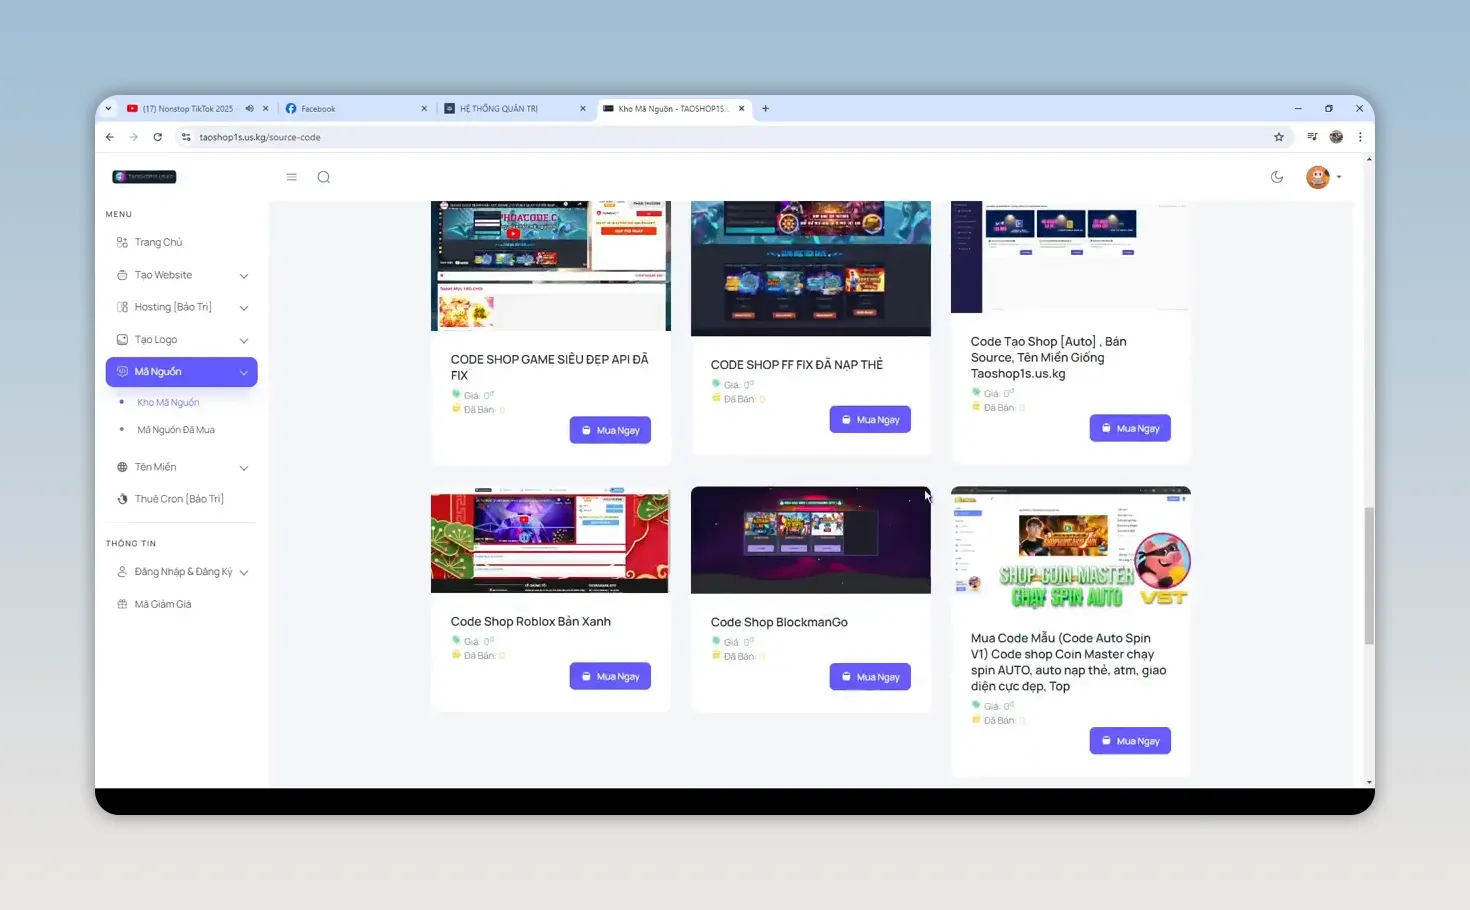Screen dimensions: 1470x910
Task: Open the search magnifier icon
Action: (x=324, y=177)
